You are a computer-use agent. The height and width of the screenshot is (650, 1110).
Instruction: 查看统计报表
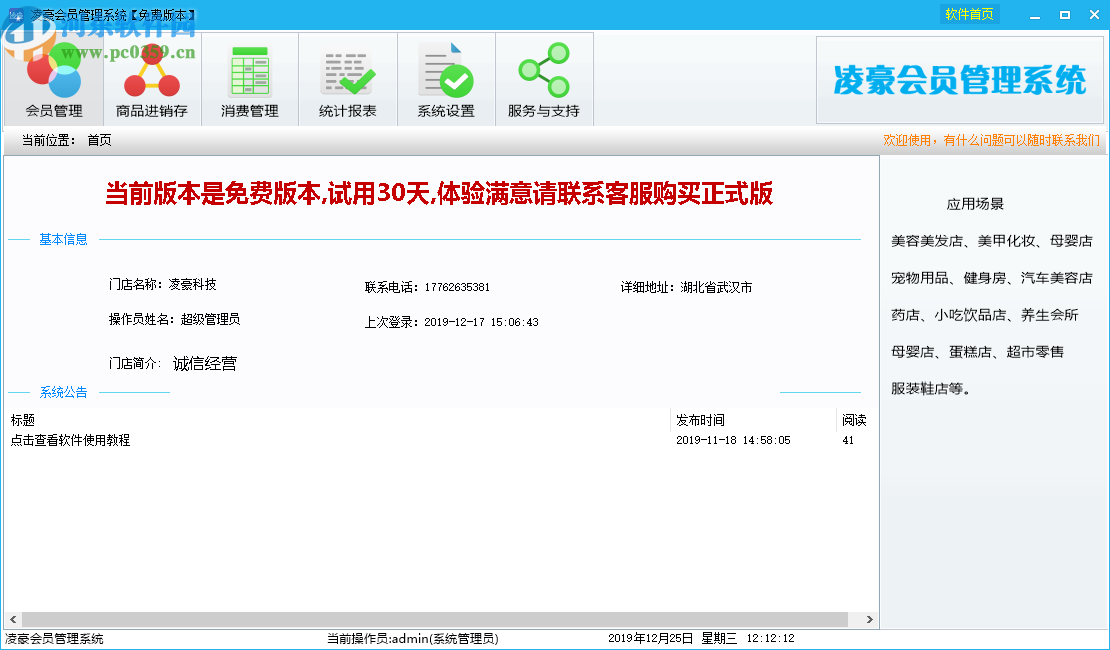(347, 78)
